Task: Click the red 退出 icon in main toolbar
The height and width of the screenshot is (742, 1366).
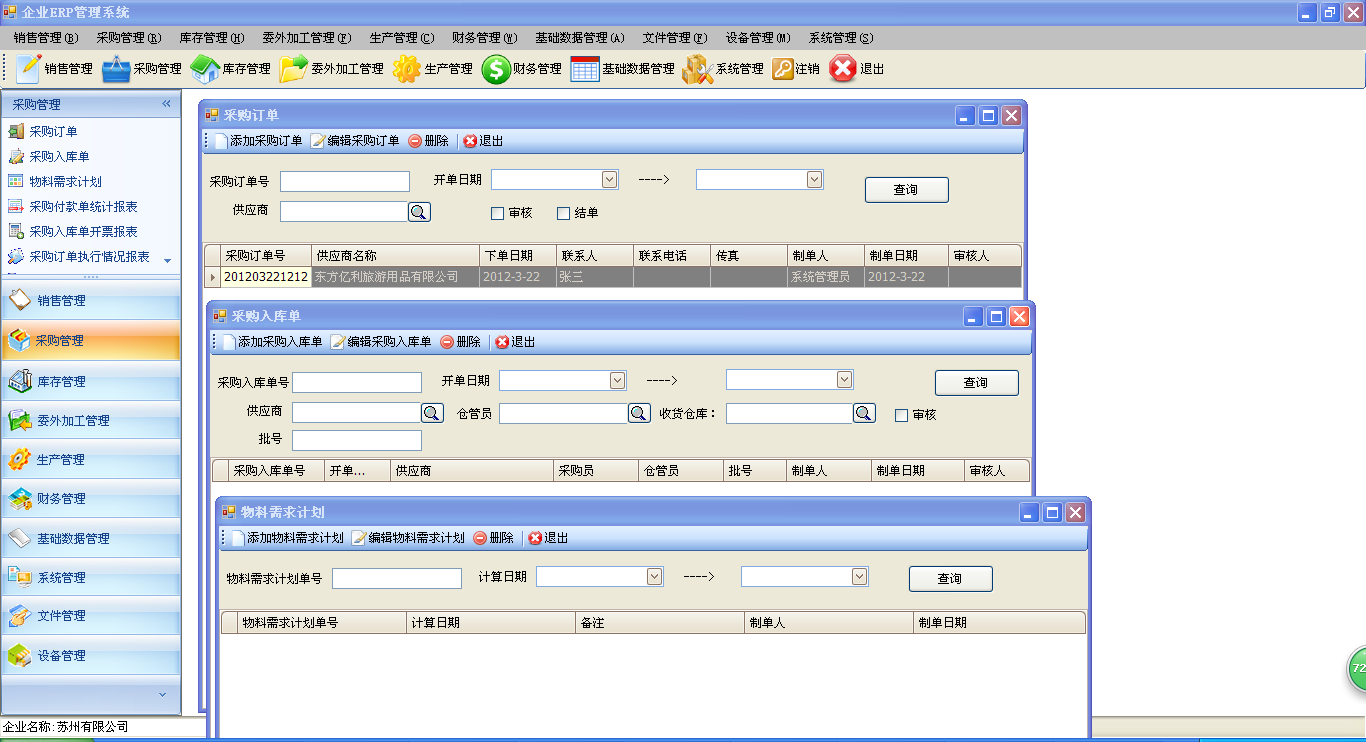Action: click(843, 69)
